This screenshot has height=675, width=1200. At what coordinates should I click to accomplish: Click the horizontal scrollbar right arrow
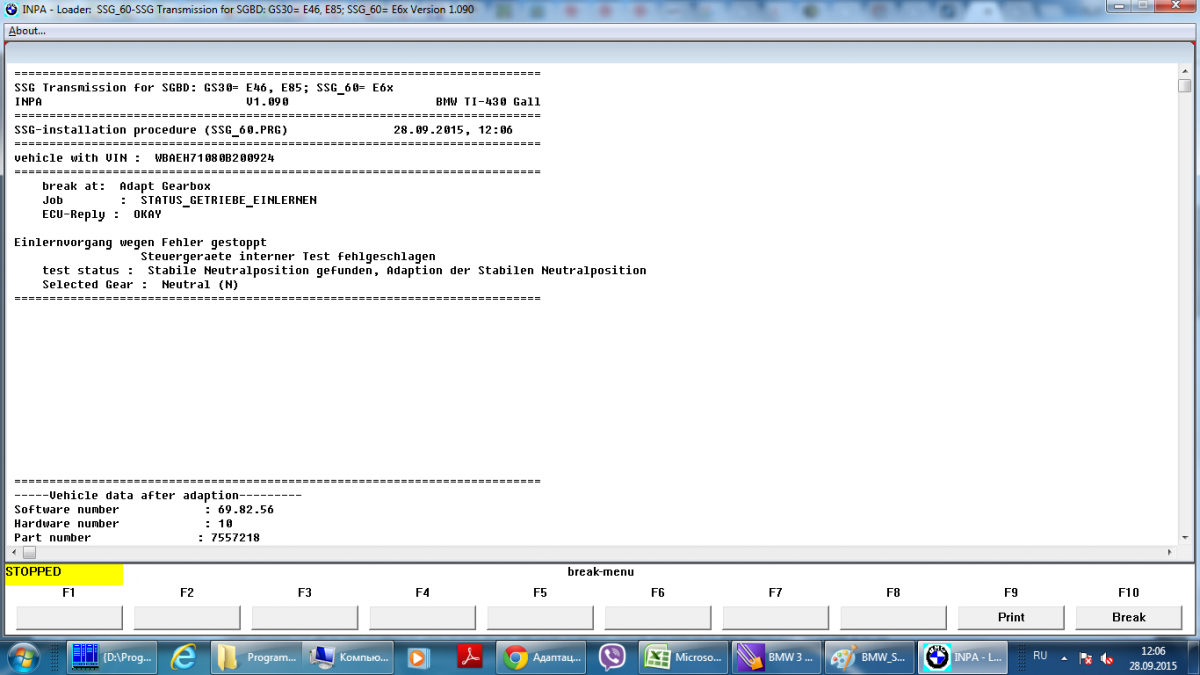pyautogui.click(x=1169, y=552)
